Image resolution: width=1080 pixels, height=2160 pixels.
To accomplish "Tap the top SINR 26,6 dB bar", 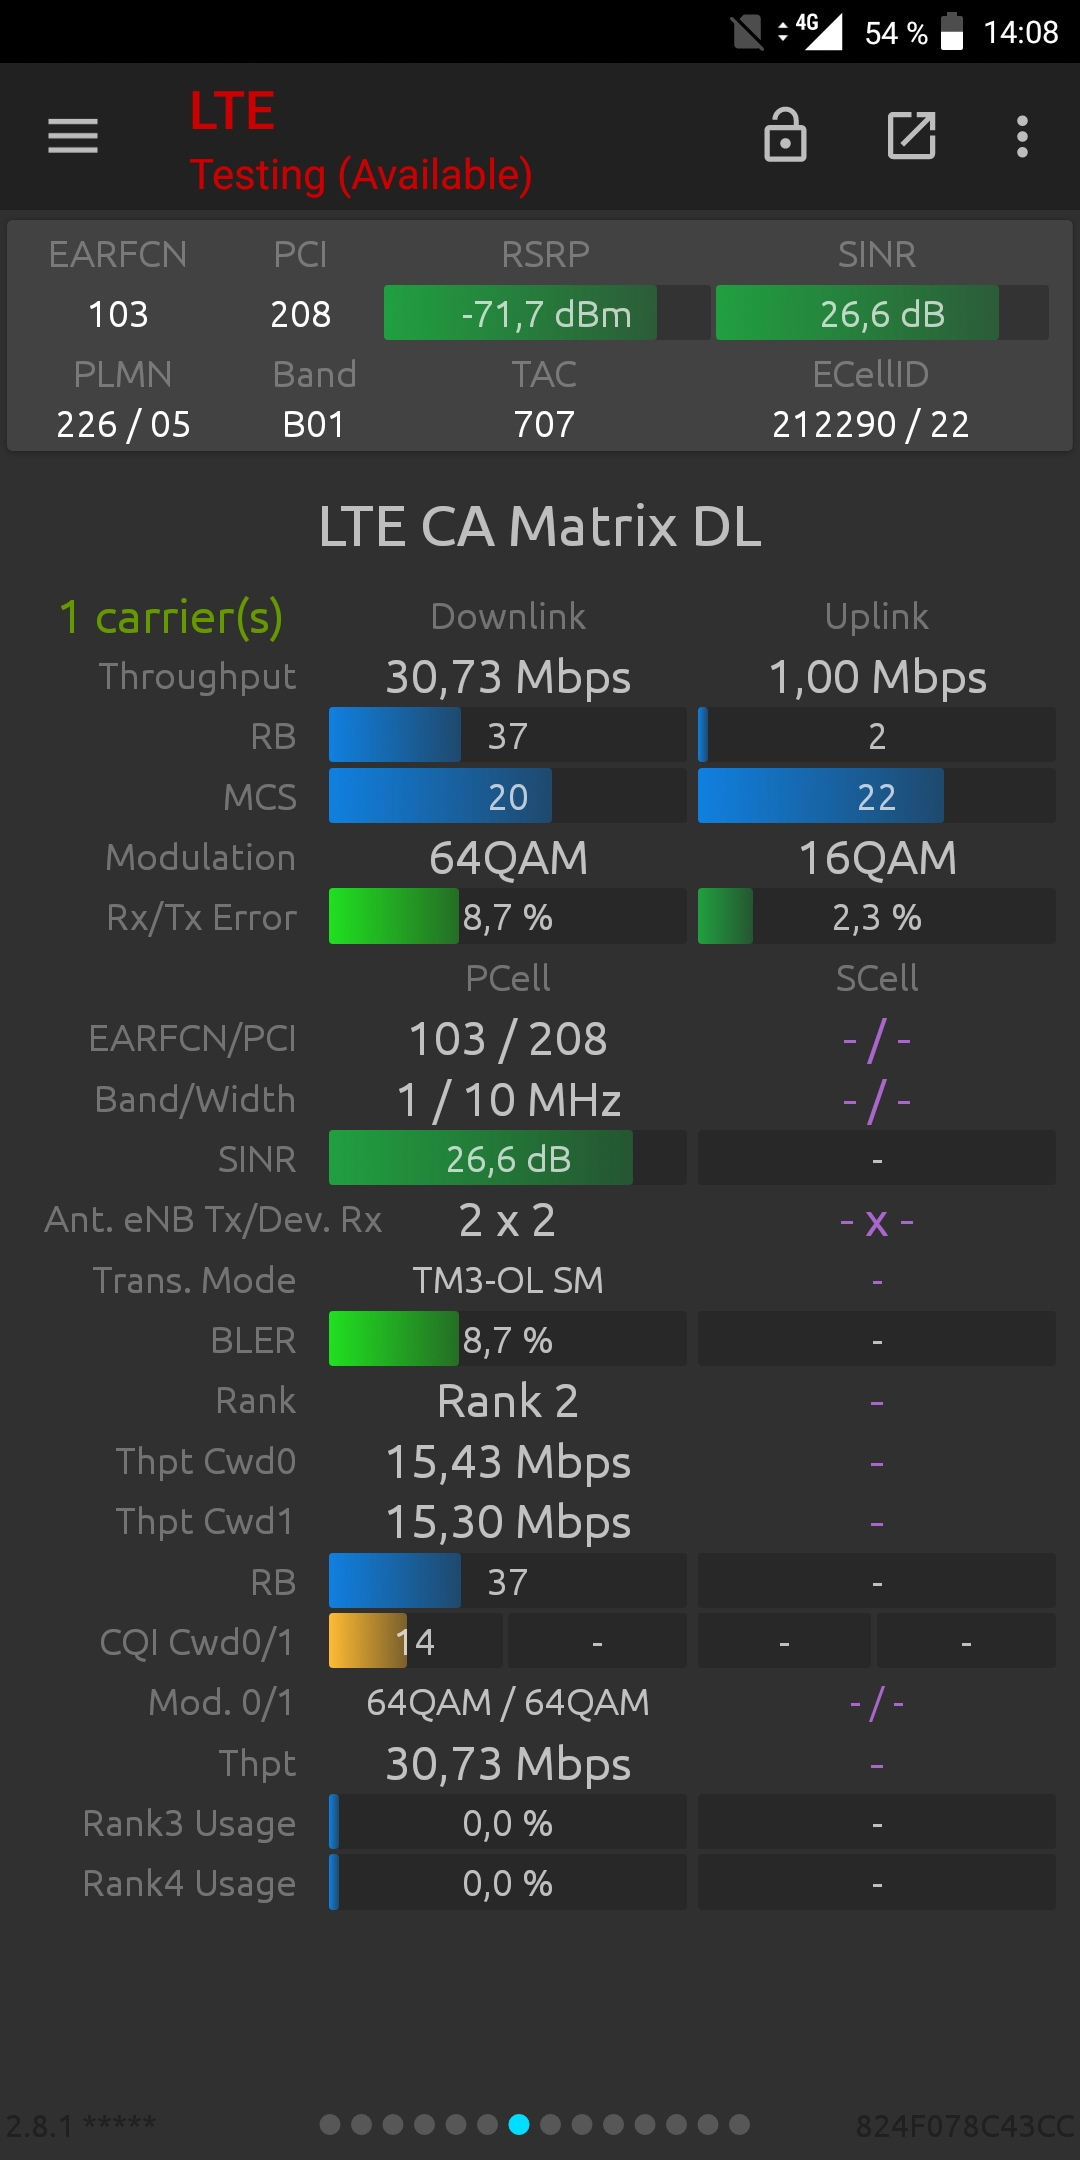I will click(882, 313).
